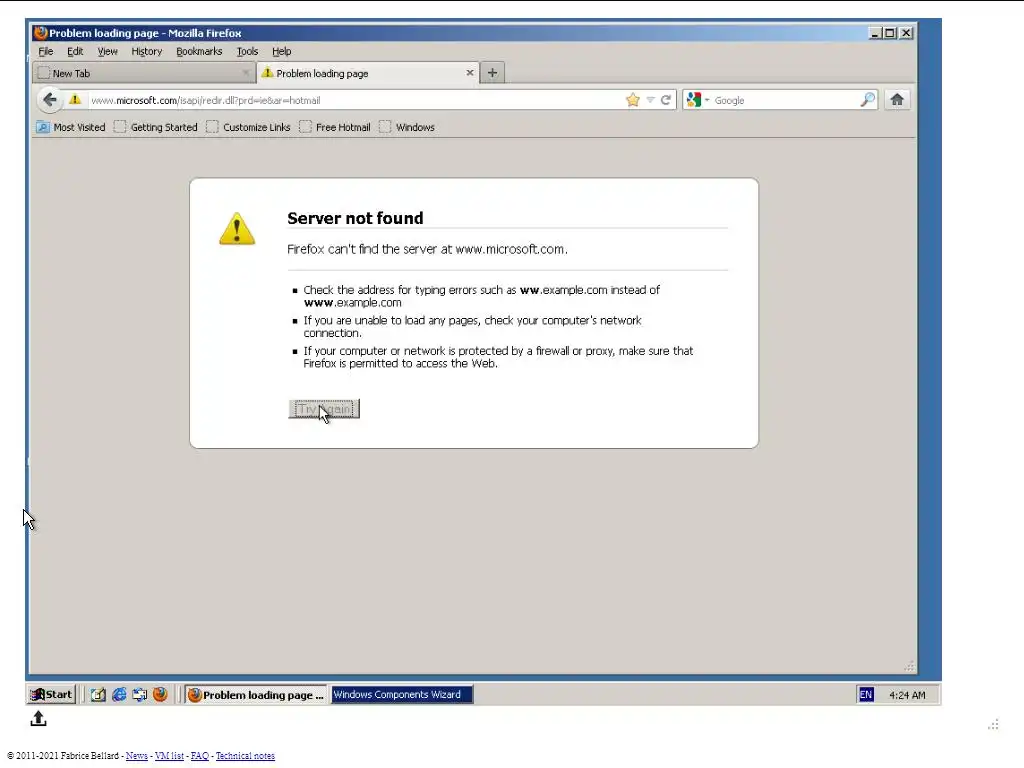
Task: Click the 4:24 AM clock
Action: click(x=907, y=695)
